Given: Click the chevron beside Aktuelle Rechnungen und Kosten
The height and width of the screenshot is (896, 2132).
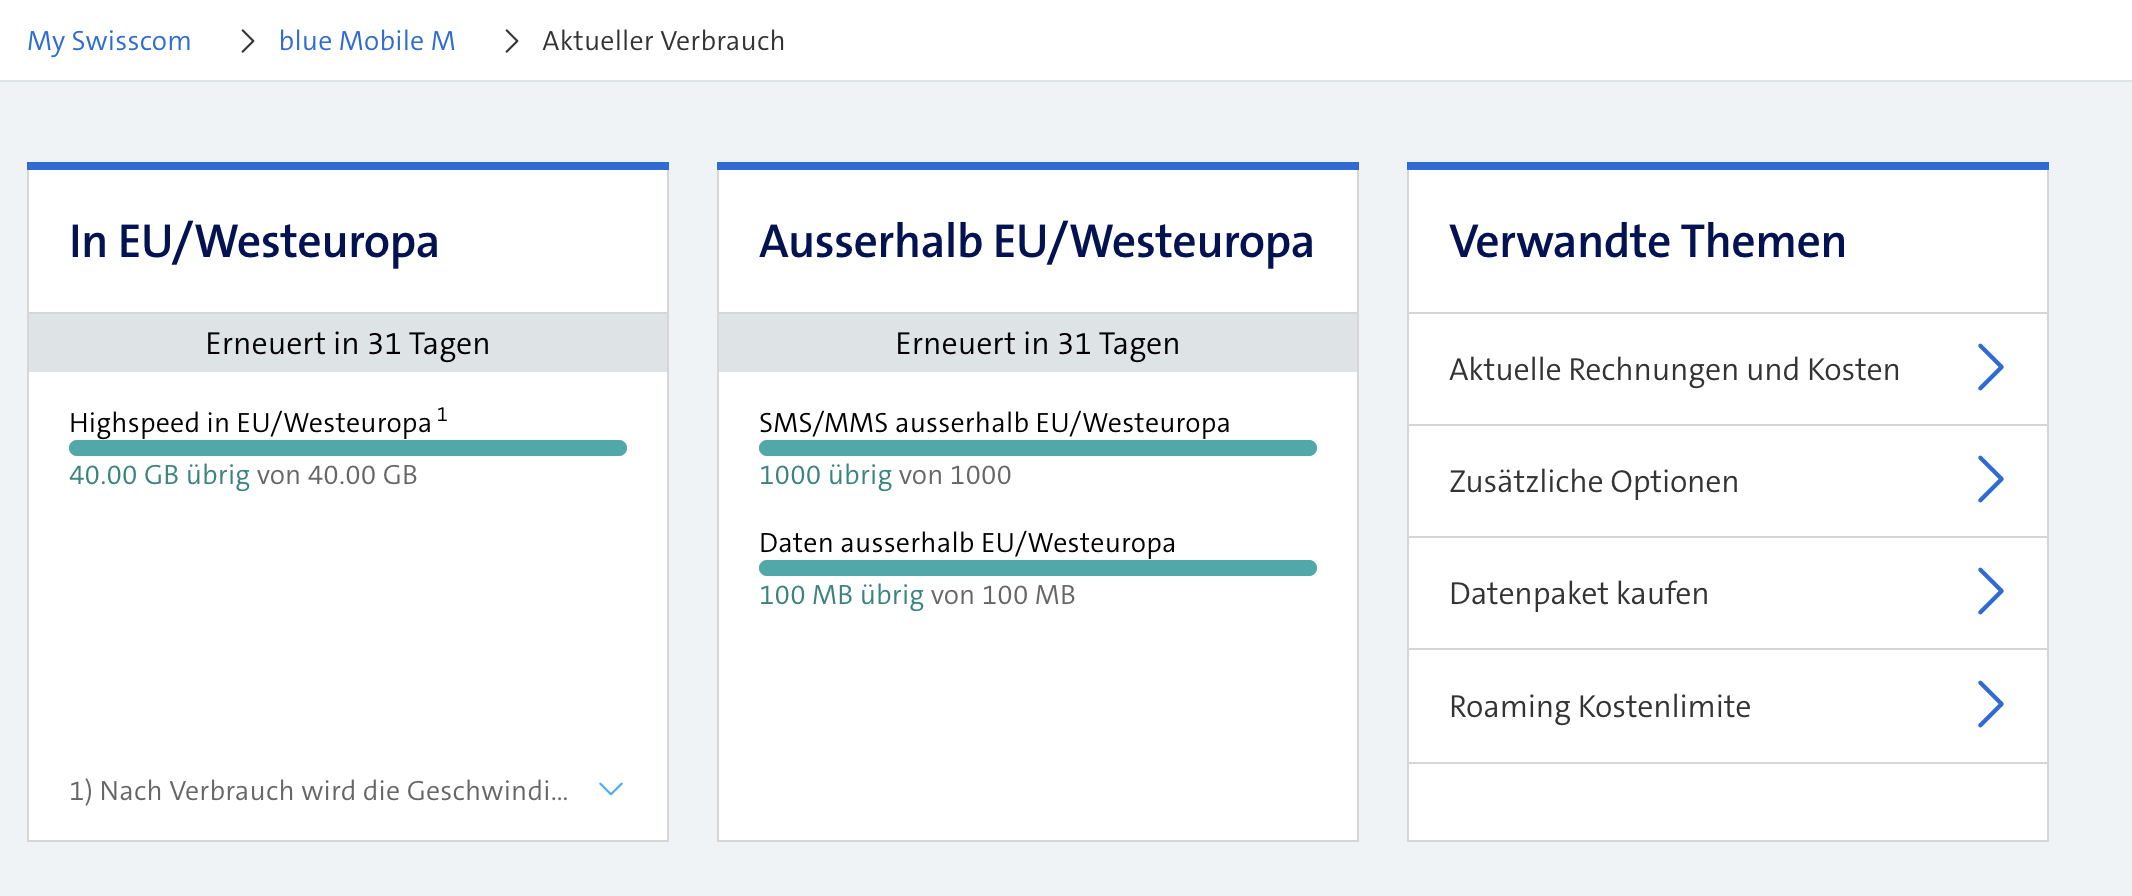Looking at the screenshot, I should pyautogui.click(x=1992, y=368).
